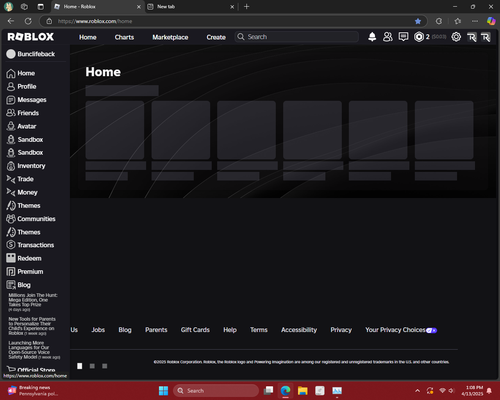Open Gift Cards footer link
This screenshot has height=400, width=500.
coord(195,330)
